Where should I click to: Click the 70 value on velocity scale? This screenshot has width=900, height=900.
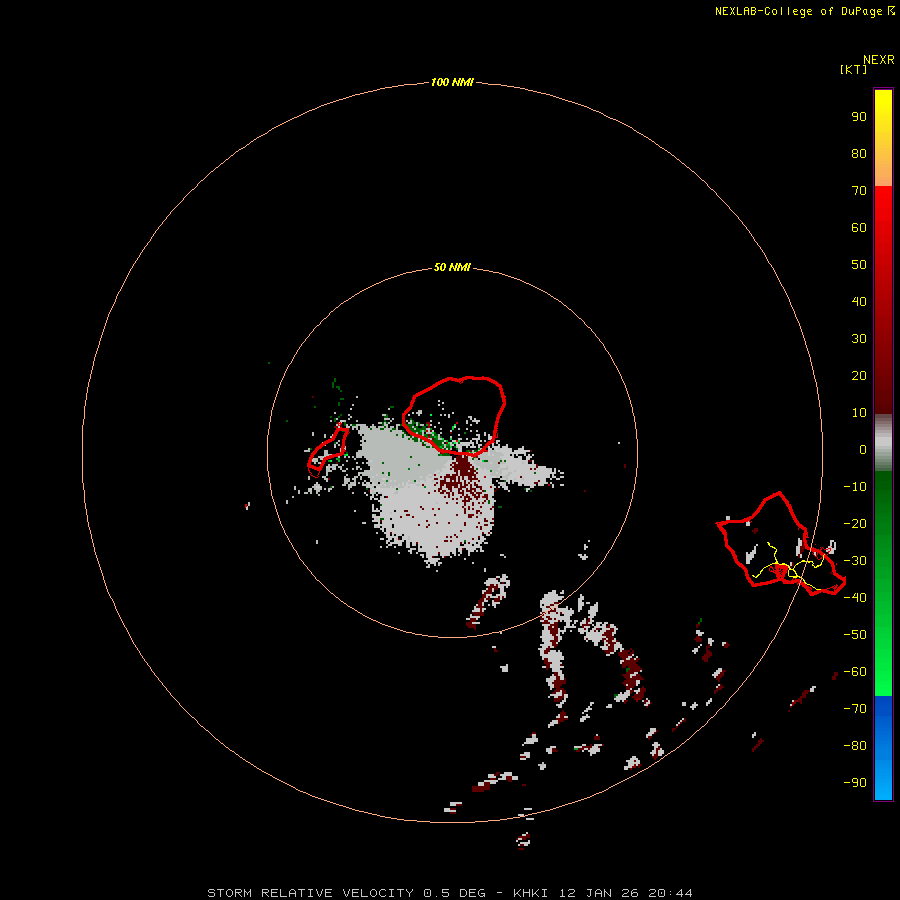(859, 191)
